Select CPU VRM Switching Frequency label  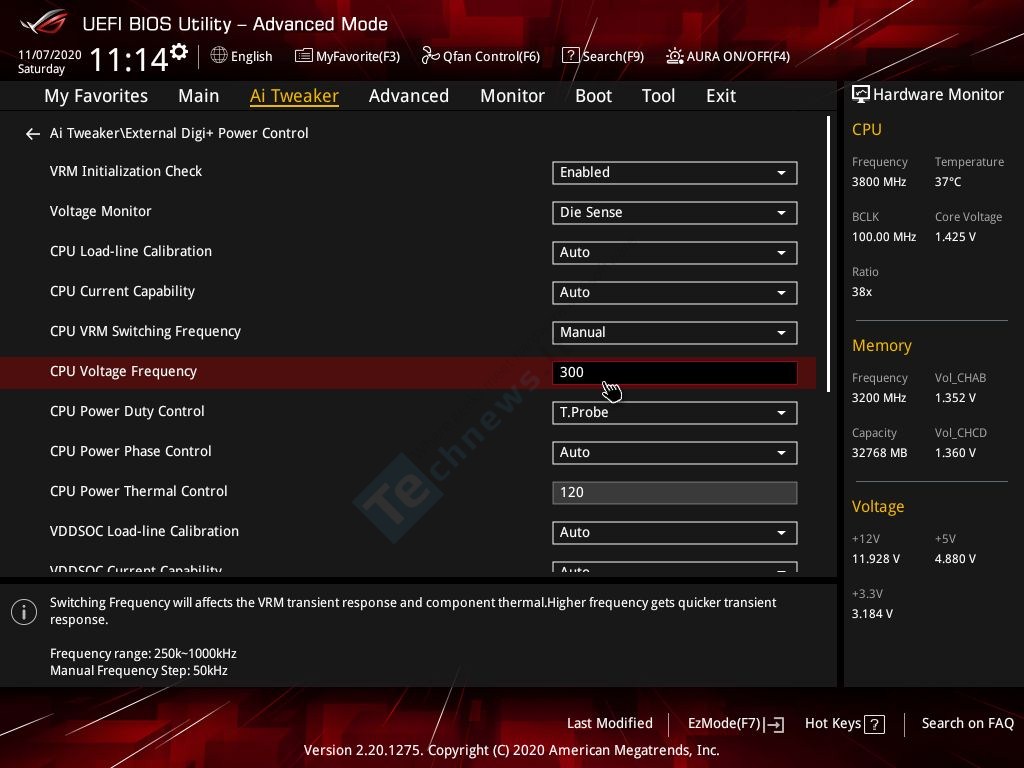pos(145,331)
